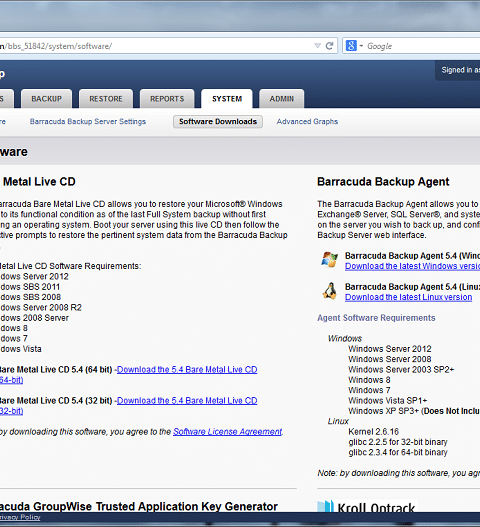Click the 'Windows Server 2003 SP2+' requirement

pyautogui.click(x=401, y=369)
